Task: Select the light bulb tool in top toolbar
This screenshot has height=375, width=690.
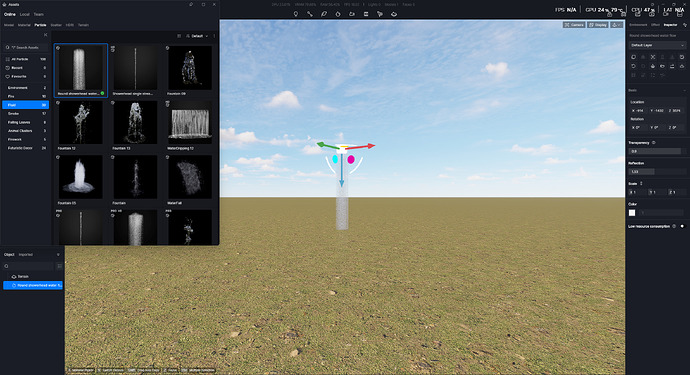Action: (296, 14)
